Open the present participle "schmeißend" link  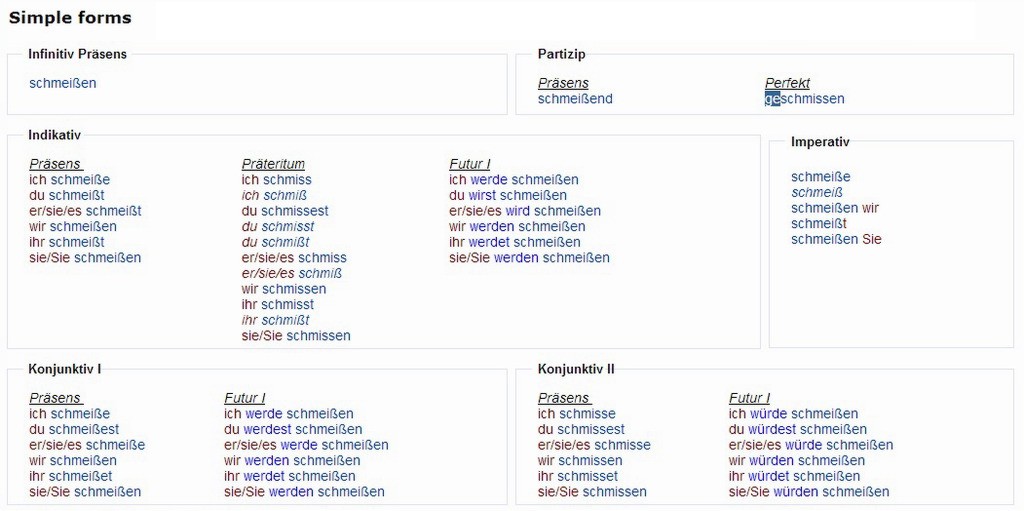pos(575,99)
